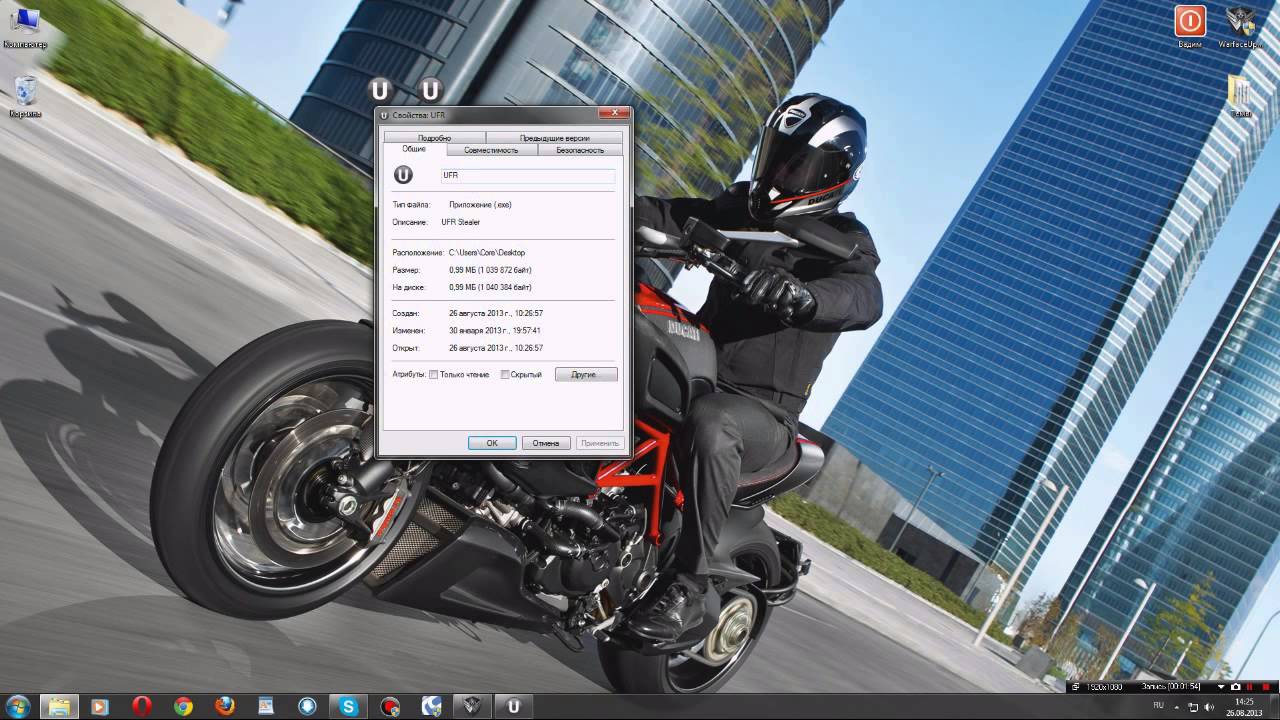The width and height of the screenshot is (1280, 720).
Task: Open the red power icon labeled Вадим
Action: coord(1190,28)
